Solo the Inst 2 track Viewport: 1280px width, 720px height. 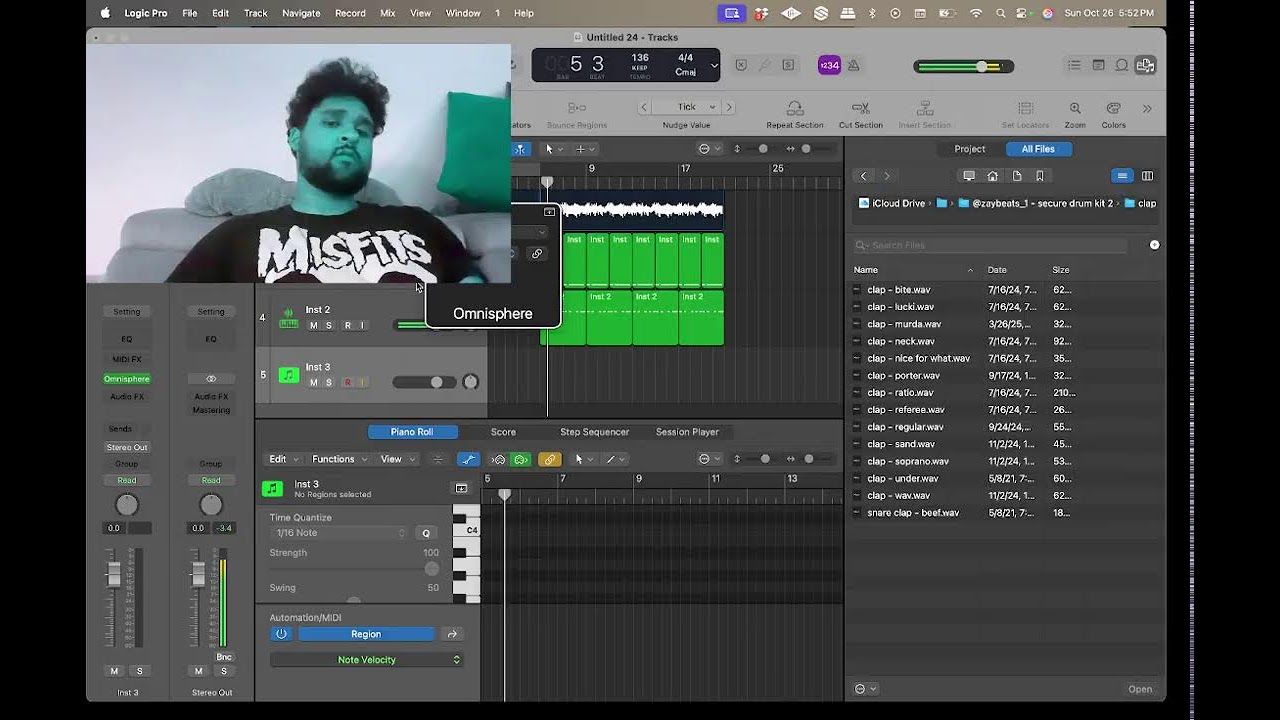(328, 325)
